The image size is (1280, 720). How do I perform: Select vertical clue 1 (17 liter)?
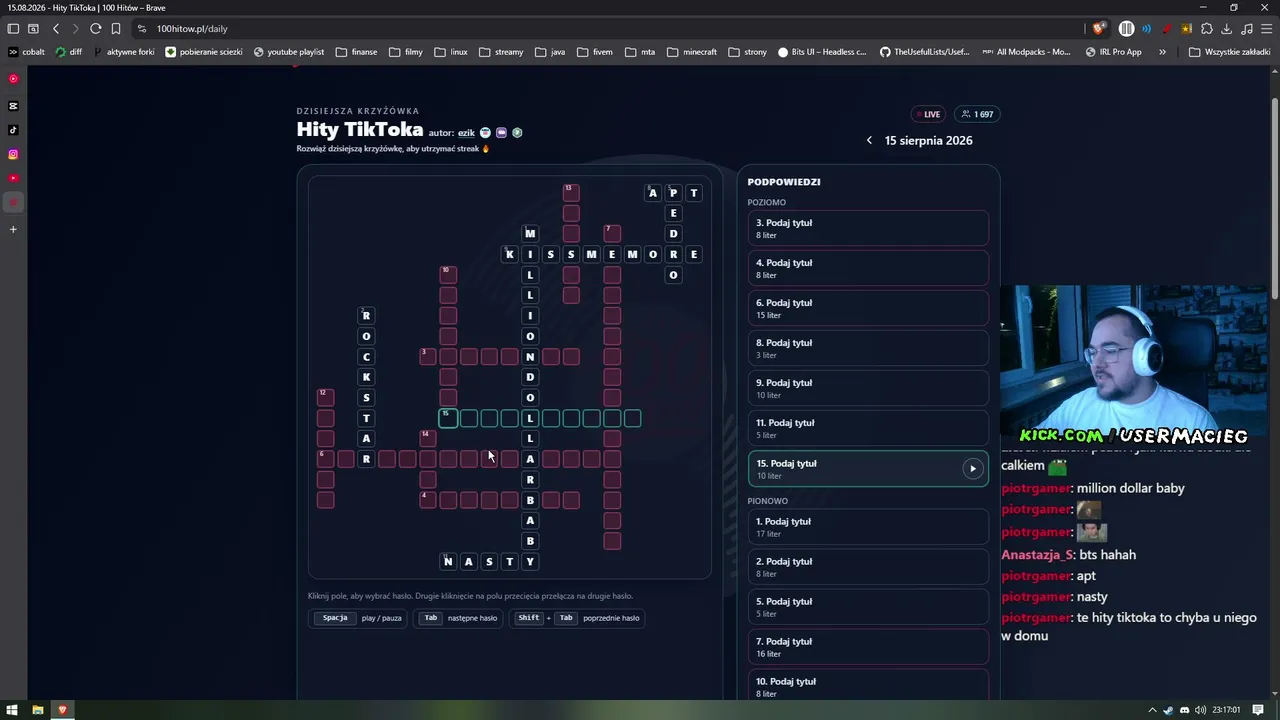pos(868,527)
